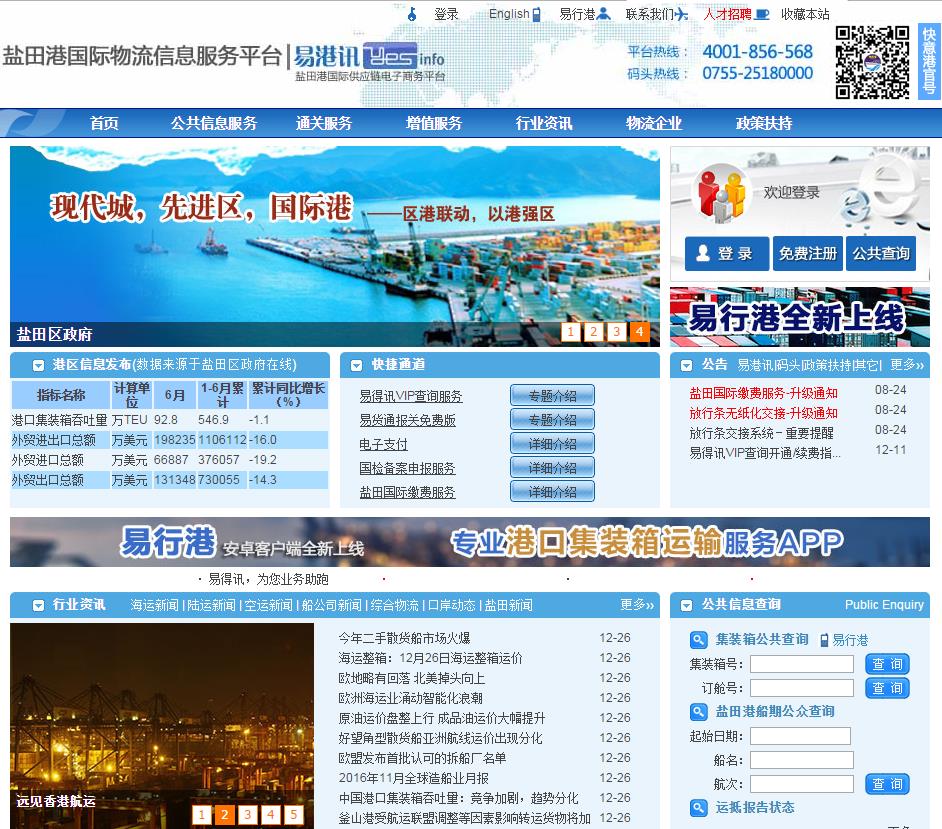Image resolution: width=942 pixels, height=829 pixels.
Task: Show main banner slide 4
Action: click(640, 332)
